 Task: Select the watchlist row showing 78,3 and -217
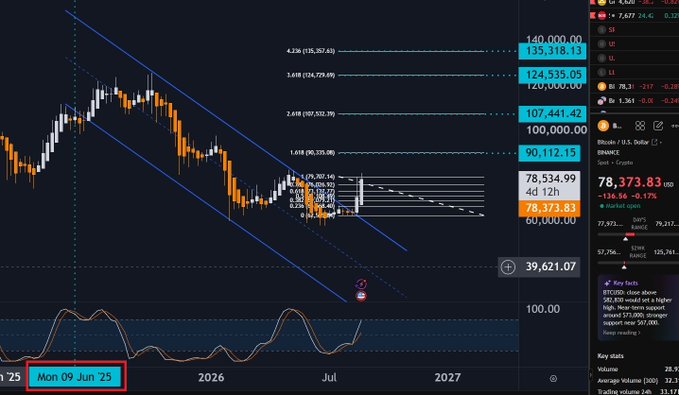(x=635, y=87)
